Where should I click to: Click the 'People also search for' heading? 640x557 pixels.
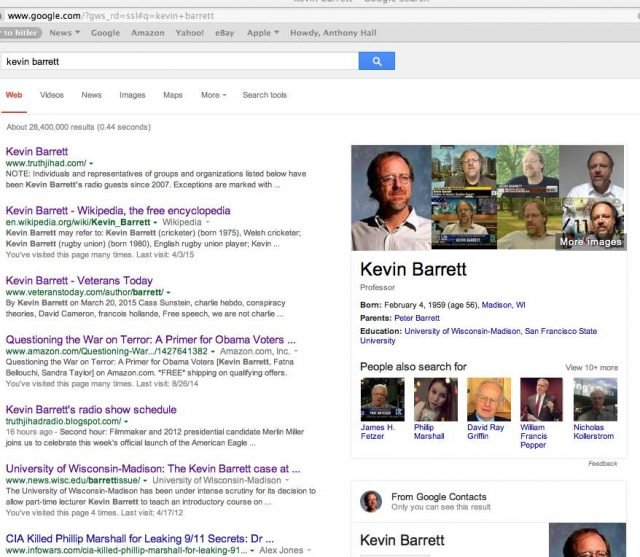[413, 367]
